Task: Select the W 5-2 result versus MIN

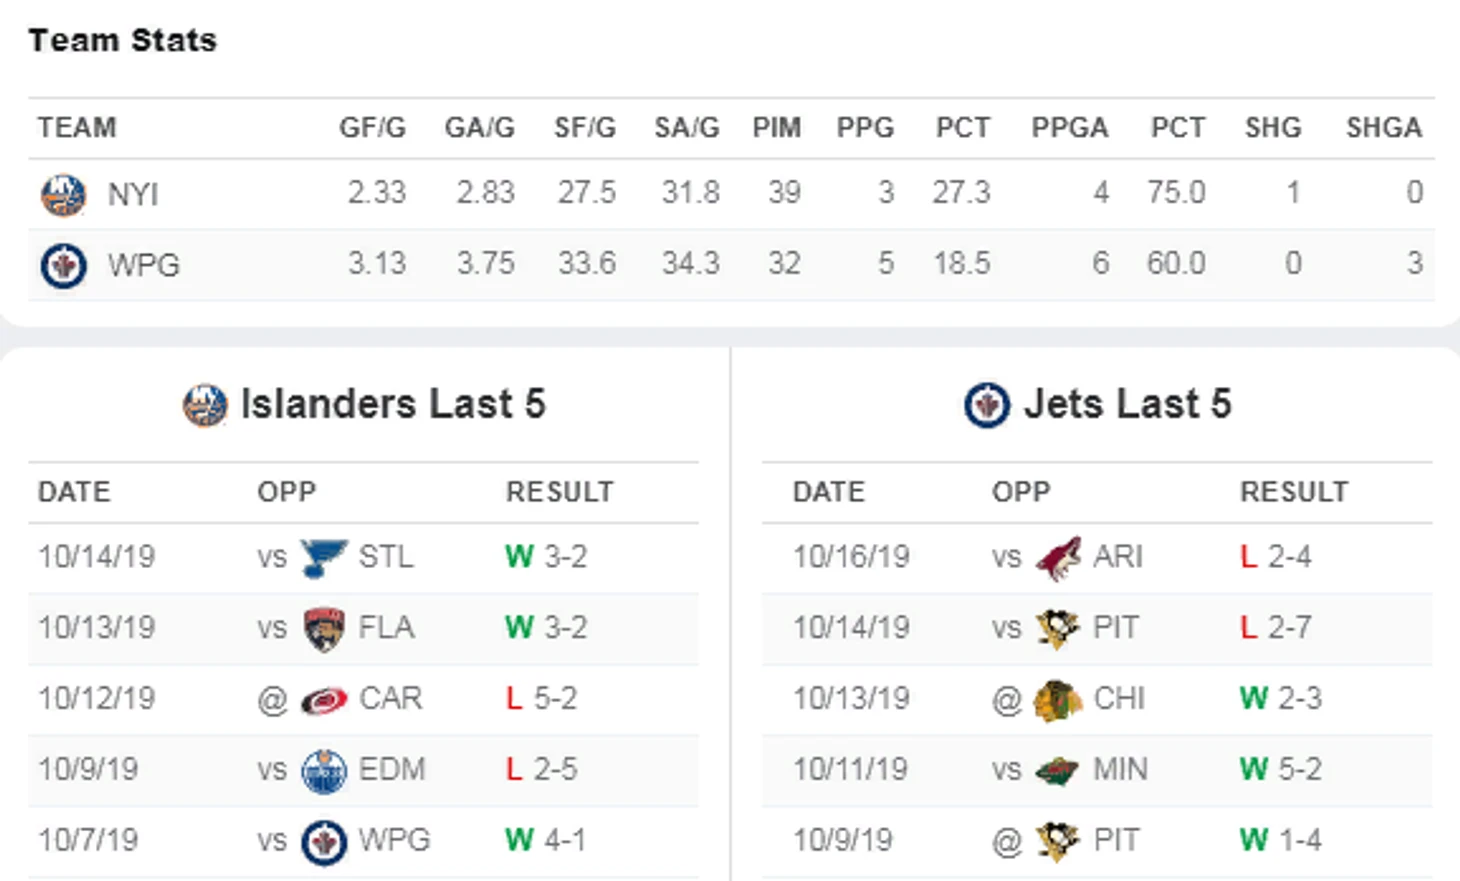Action: point(1280,770)
